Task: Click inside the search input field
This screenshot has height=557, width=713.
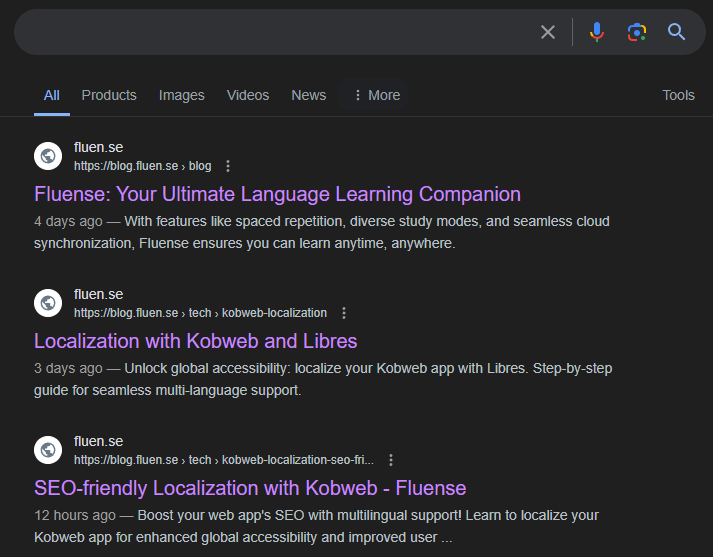Action: 270,32
